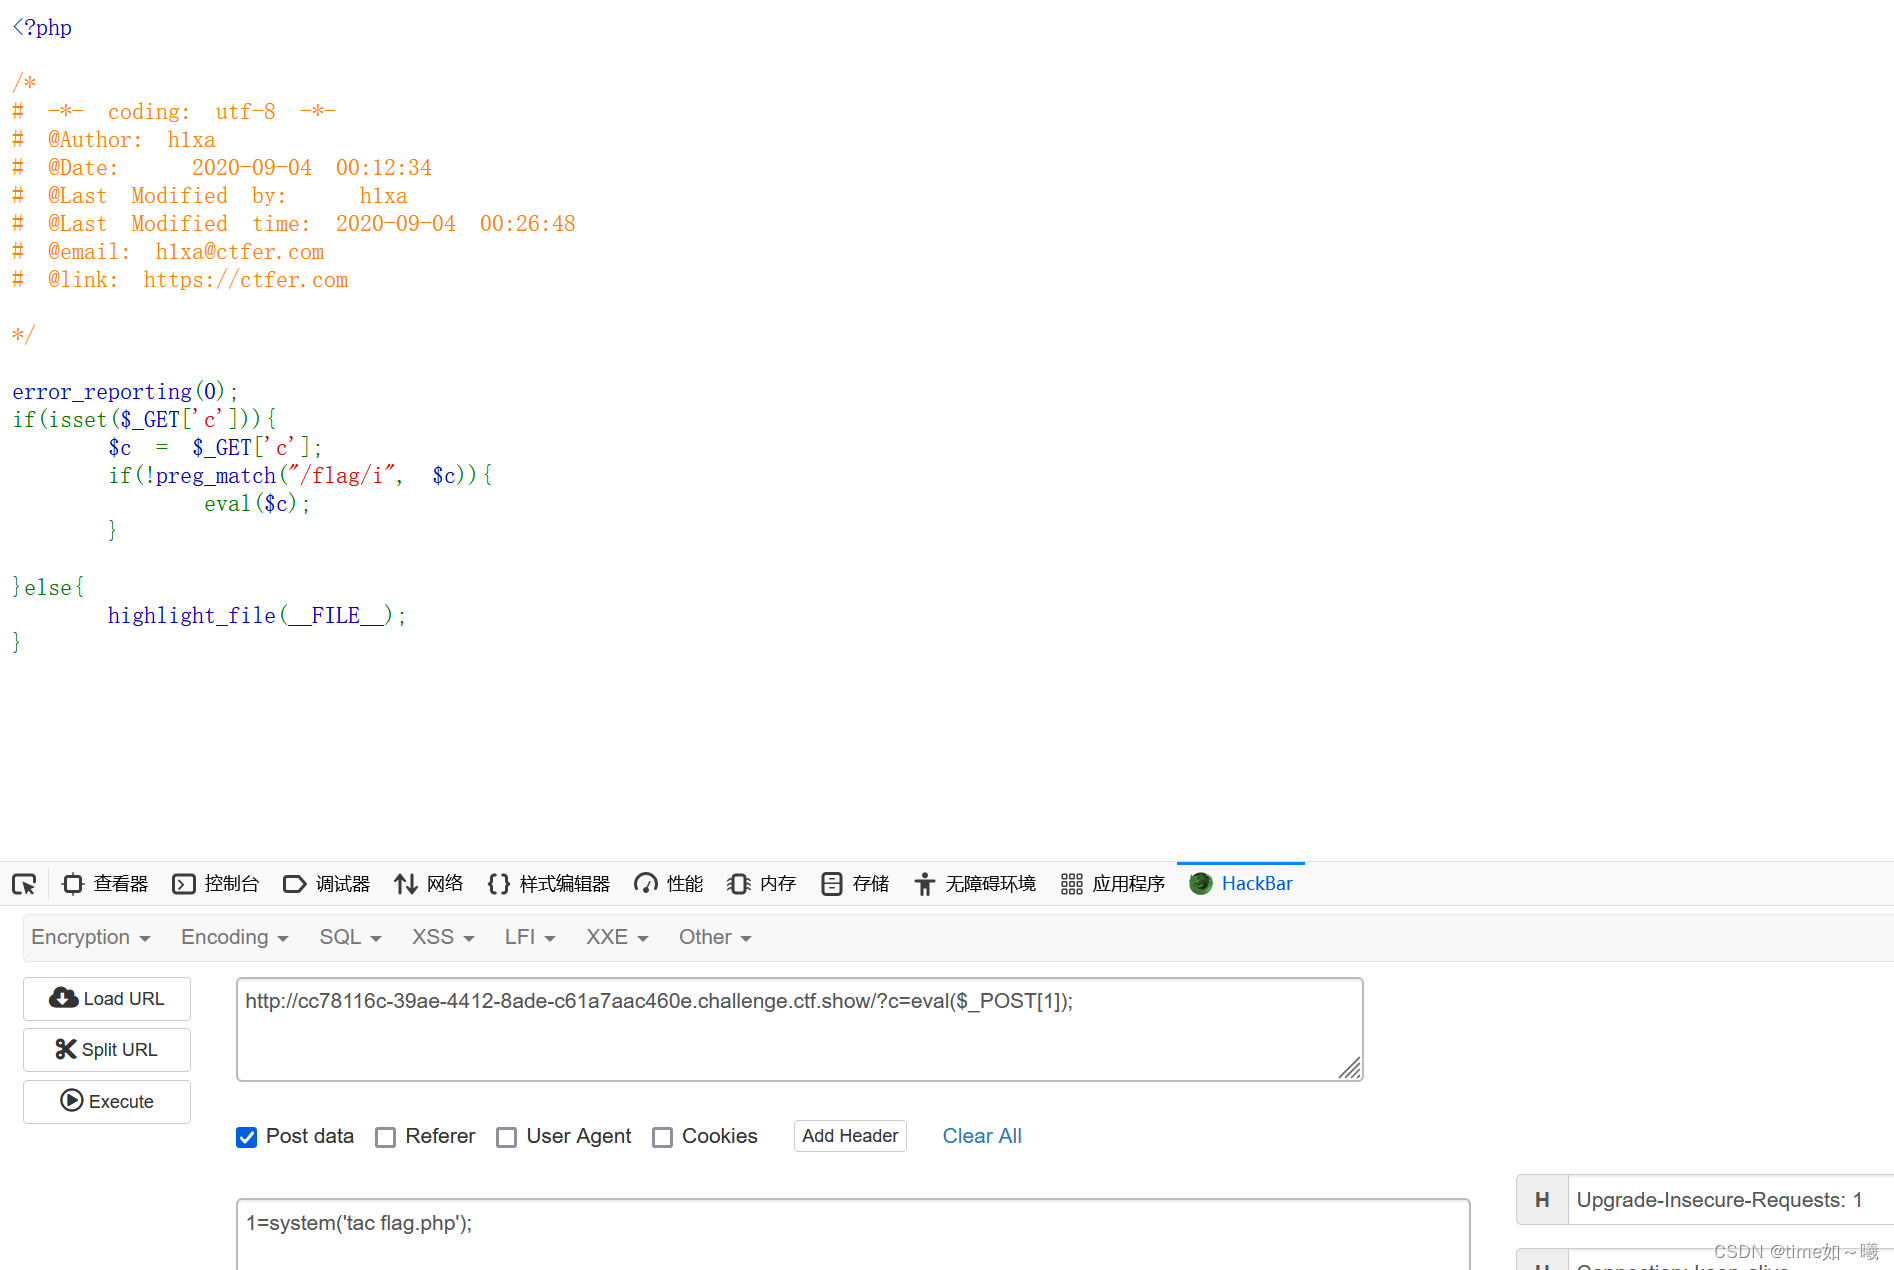Expand the XSS dropdown
The width and height of the screenshot is (1894, 1270).
click(x=443, y=937)
